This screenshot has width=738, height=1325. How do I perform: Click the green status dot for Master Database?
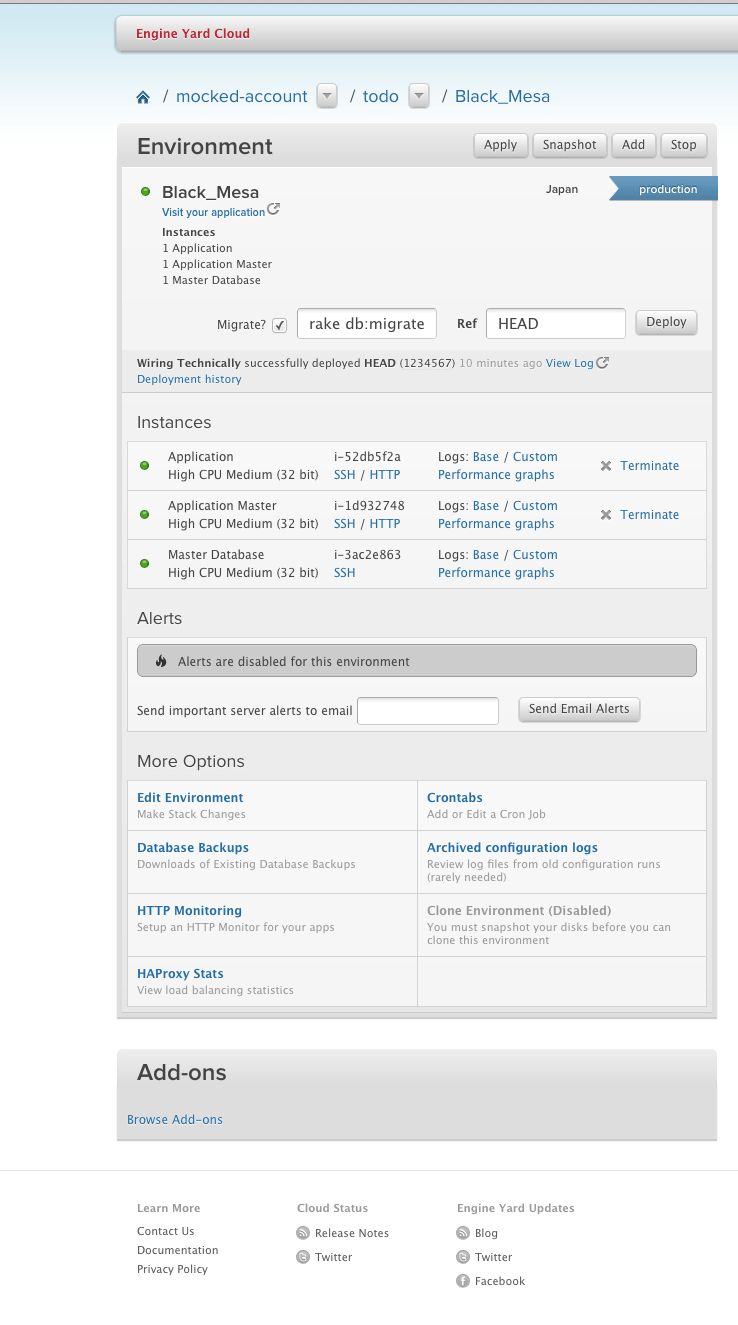click(x=145, y=563)
